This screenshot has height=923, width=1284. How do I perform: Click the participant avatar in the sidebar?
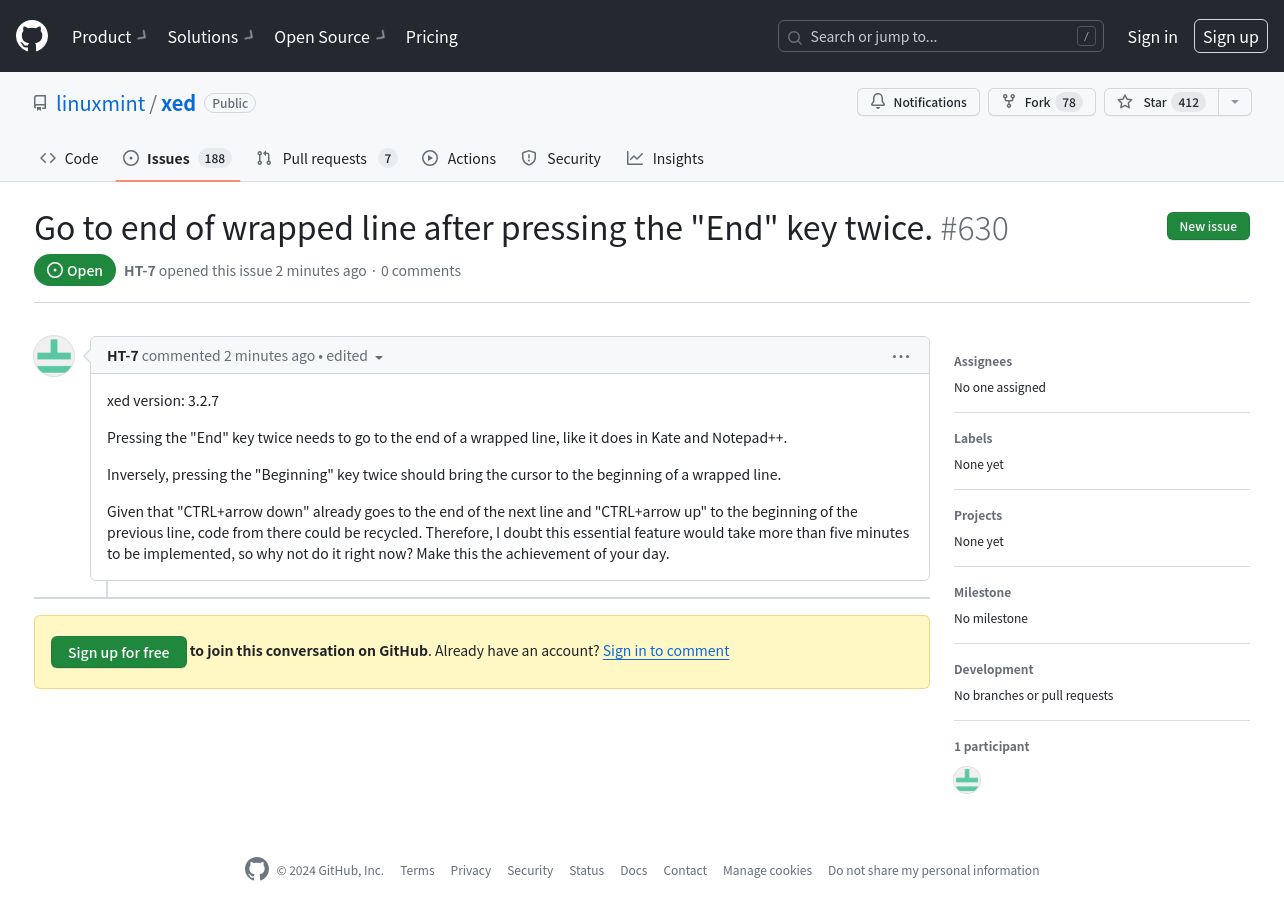[967, 780]
